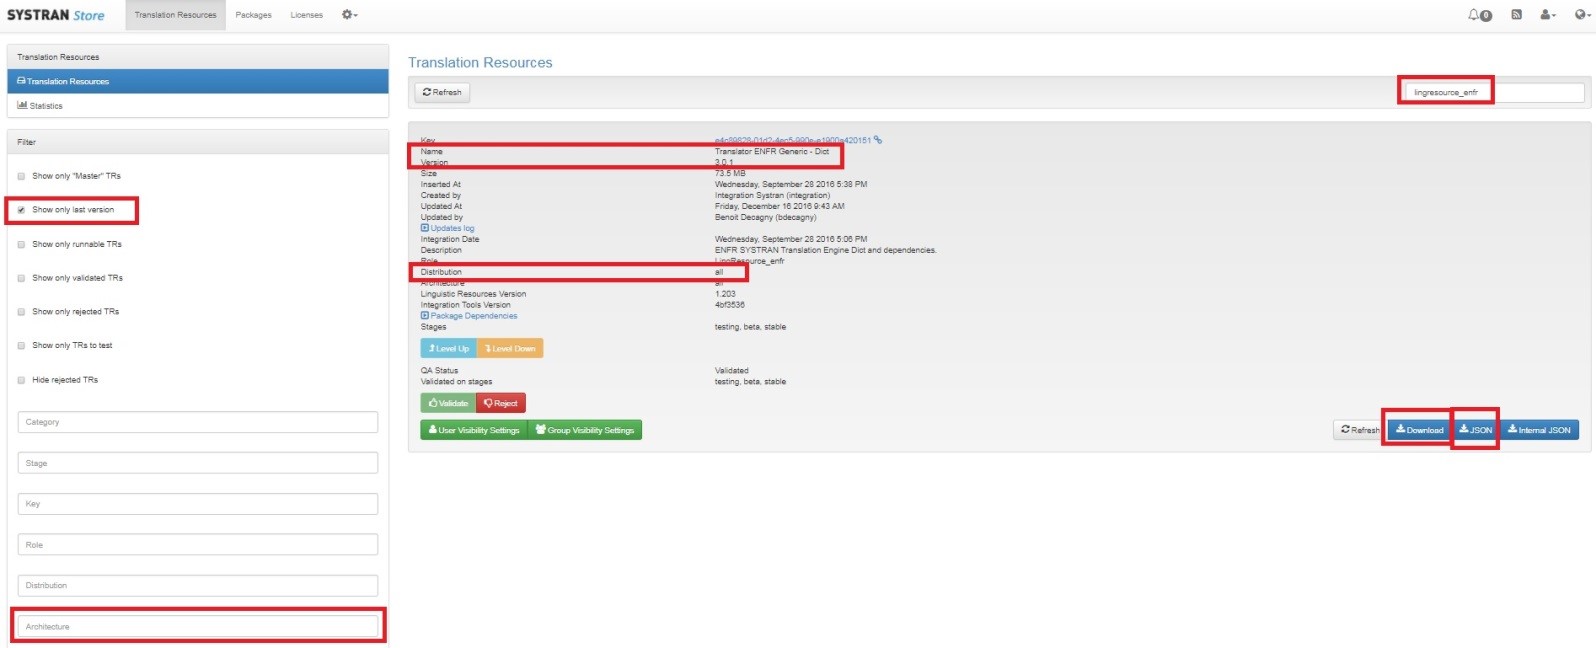Focus the Distribution filter field
1596x648 pixels.
(198, 586)
